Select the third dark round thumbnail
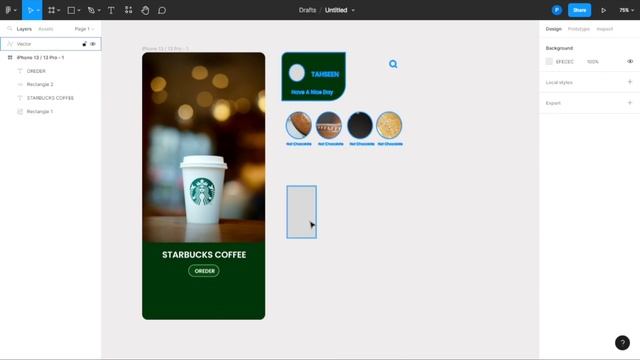The image size is (640, 360). [x=360, y=125]
